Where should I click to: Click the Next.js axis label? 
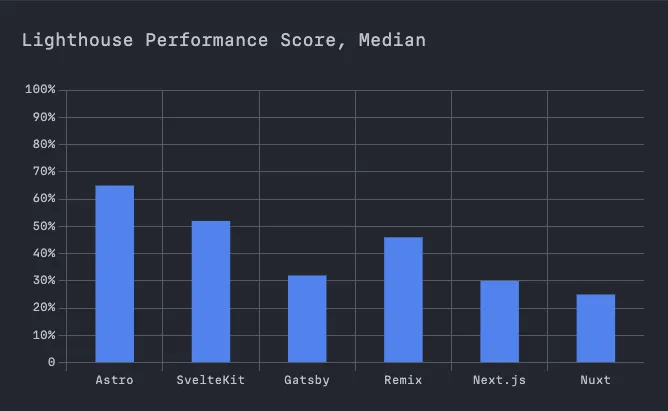(499, 380)
